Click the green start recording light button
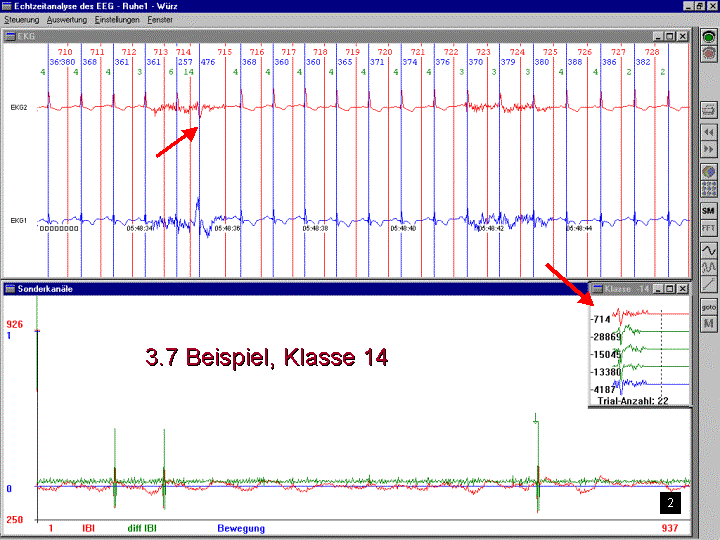The height and width of the screenshot is (540, 720). (709, 37)
